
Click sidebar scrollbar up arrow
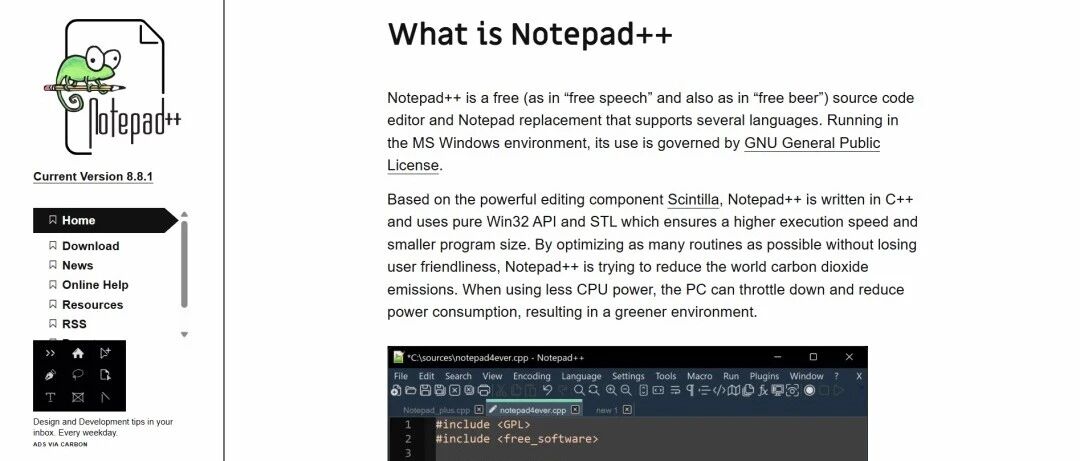coord(184,214)
